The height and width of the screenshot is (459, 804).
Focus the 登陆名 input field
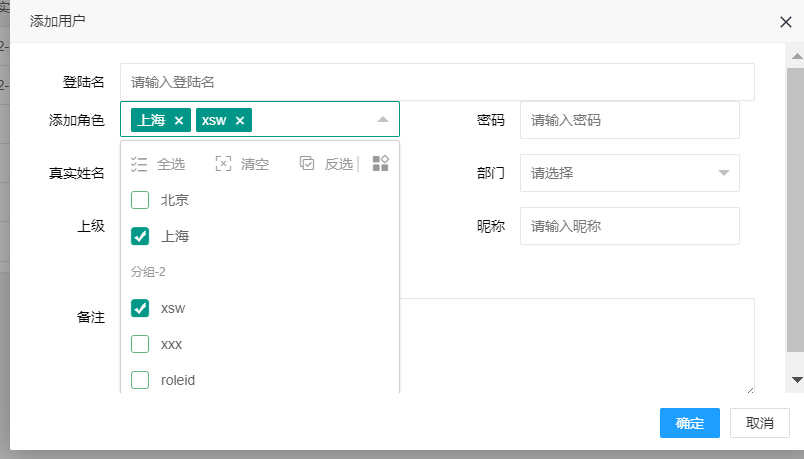pyautogui.click(x=437, y=82)
